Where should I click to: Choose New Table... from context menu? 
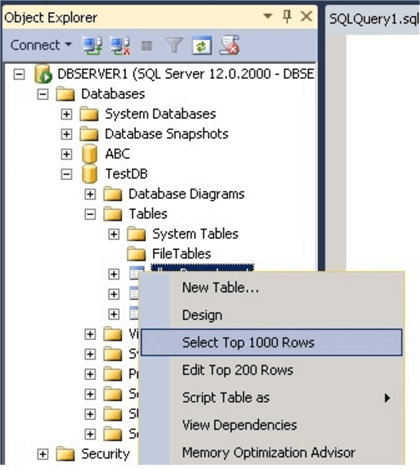(x=272, y=288)
